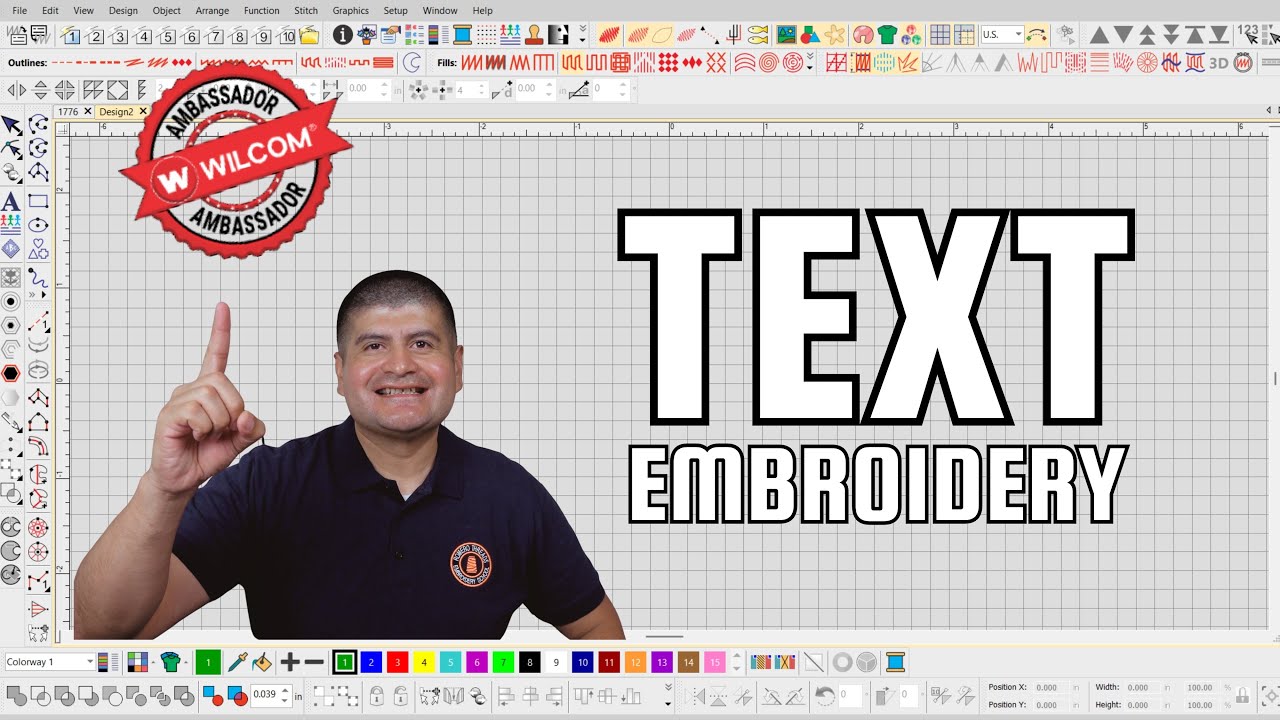
Task: Toggle the red heart auto appliqué icon
Action: 863,35
